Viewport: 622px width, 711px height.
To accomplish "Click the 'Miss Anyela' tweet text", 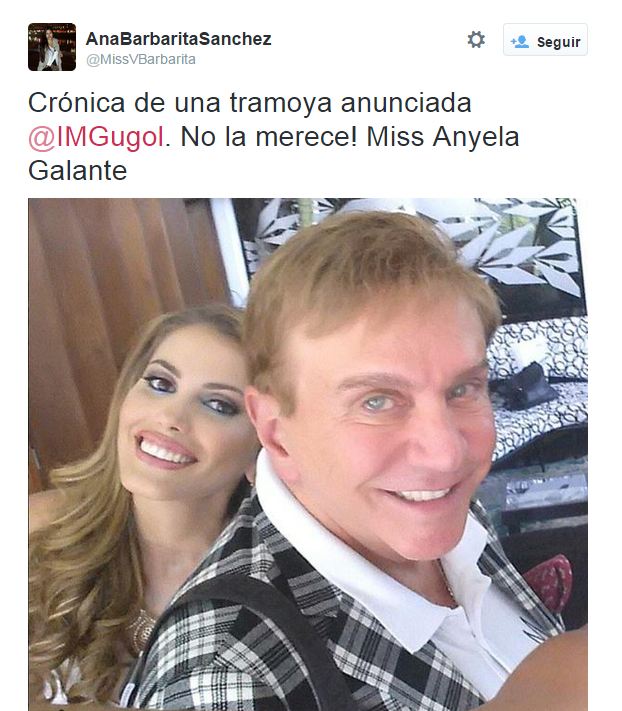I will pos(442,137).
